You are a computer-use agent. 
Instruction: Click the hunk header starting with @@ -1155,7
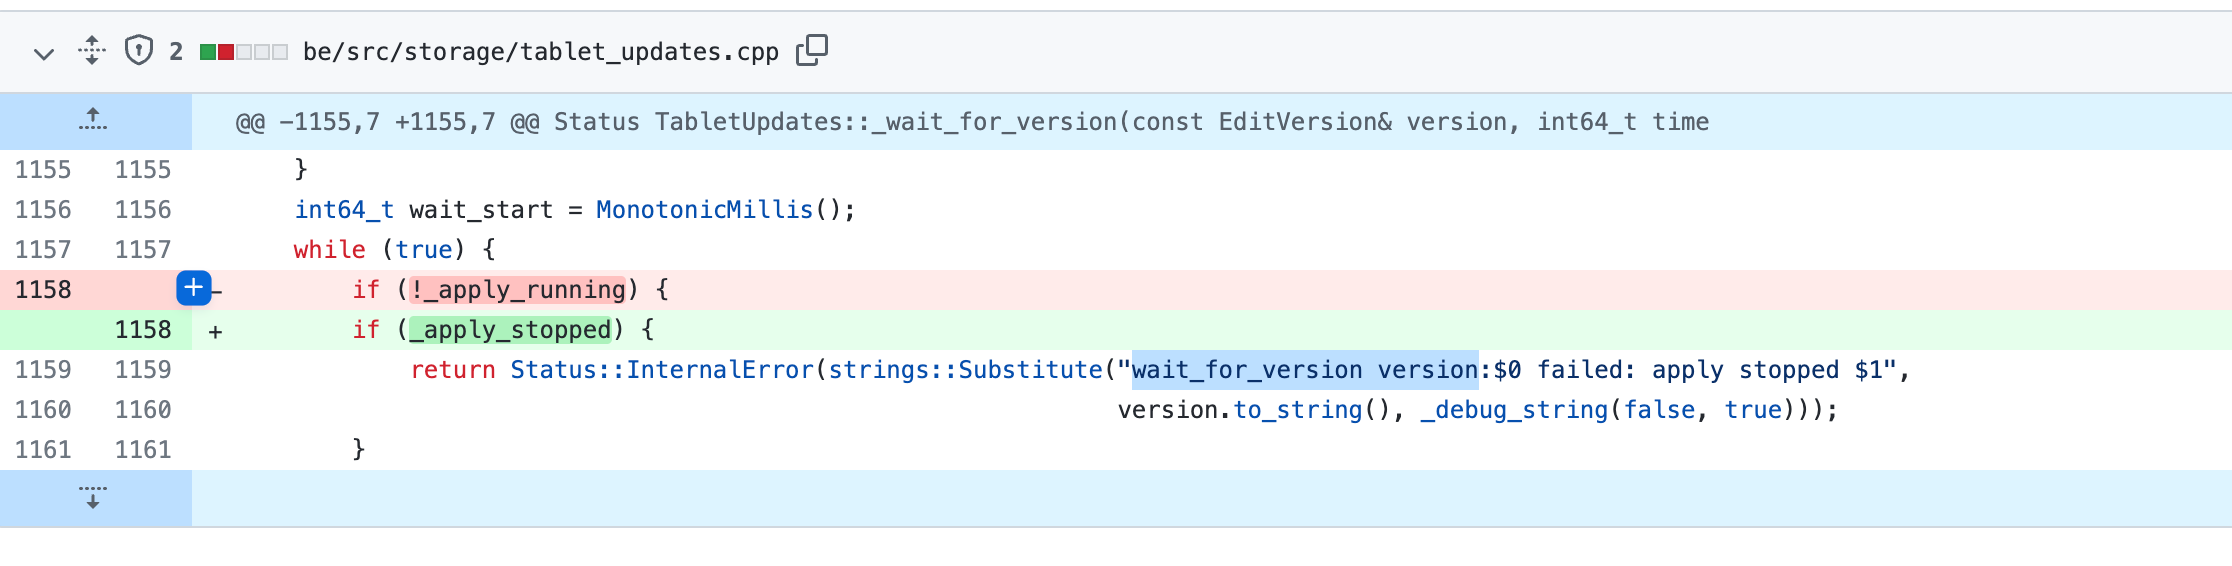(x=970, y=122)
